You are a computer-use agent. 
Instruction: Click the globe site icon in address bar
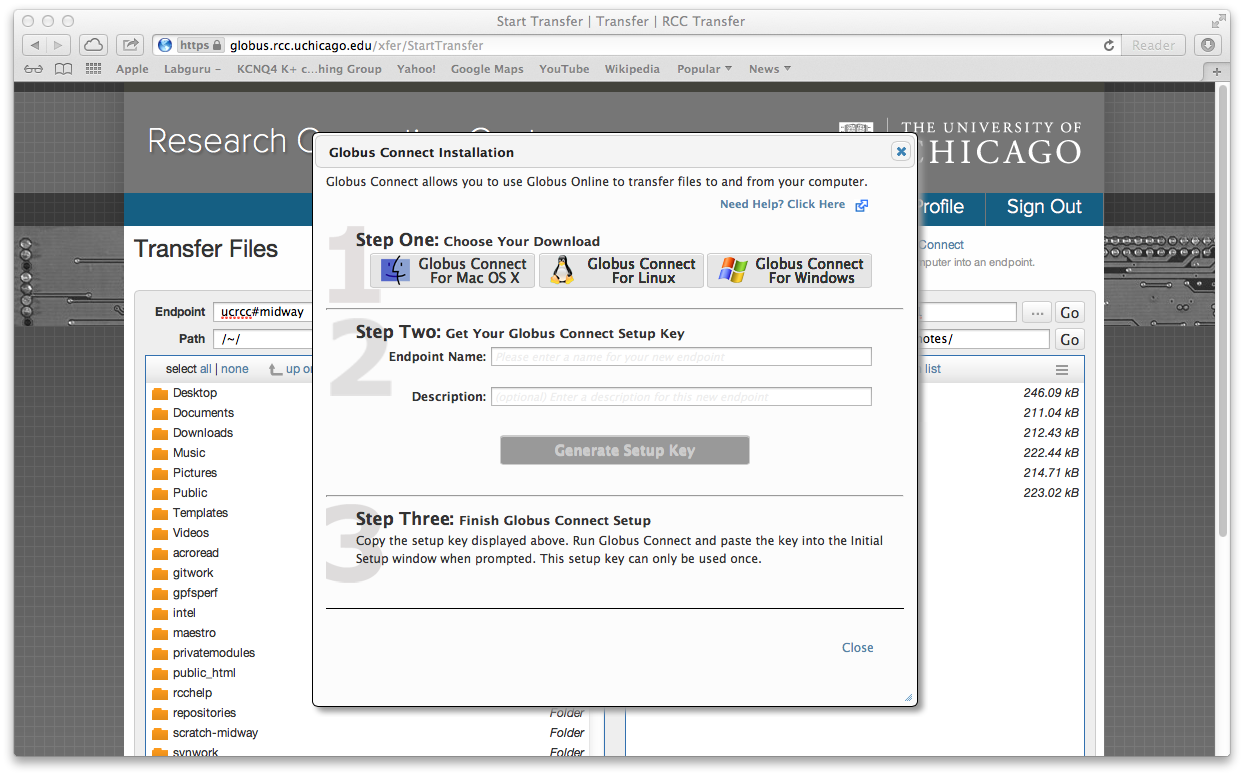165,45
